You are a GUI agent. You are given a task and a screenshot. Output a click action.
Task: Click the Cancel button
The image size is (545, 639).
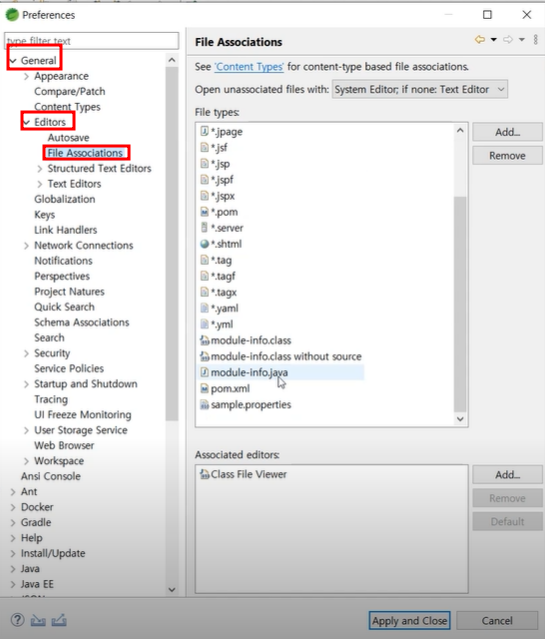pyautogui.click(x=497, y=621)
